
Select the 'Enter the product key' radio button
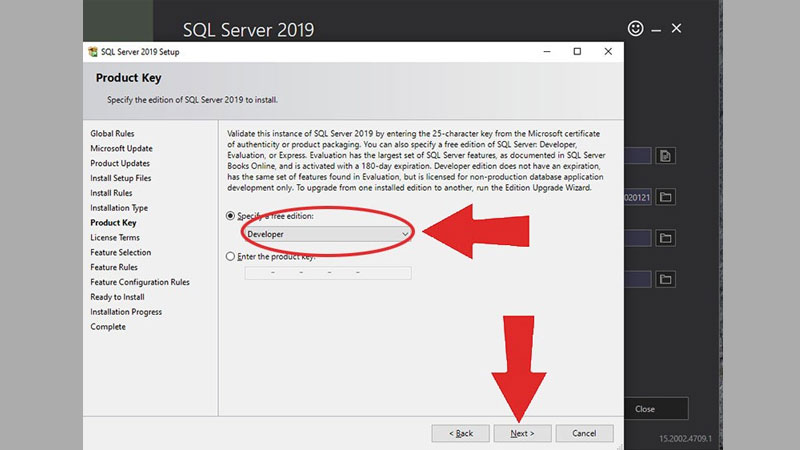[x=231, y=256]
